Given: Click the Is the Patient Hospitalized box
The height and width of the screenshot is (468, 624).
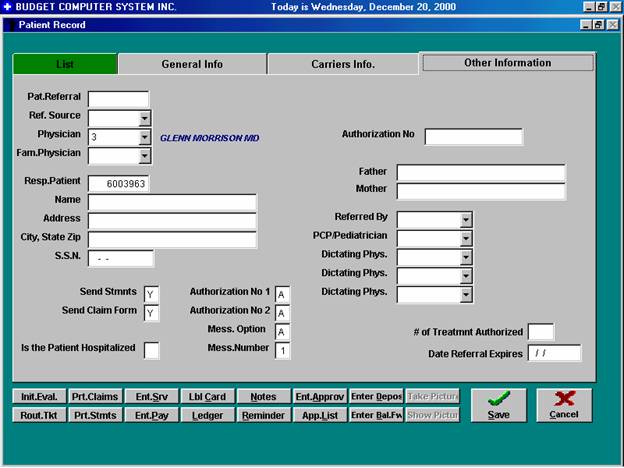Looking at the screenshot, I should [151, 350].
